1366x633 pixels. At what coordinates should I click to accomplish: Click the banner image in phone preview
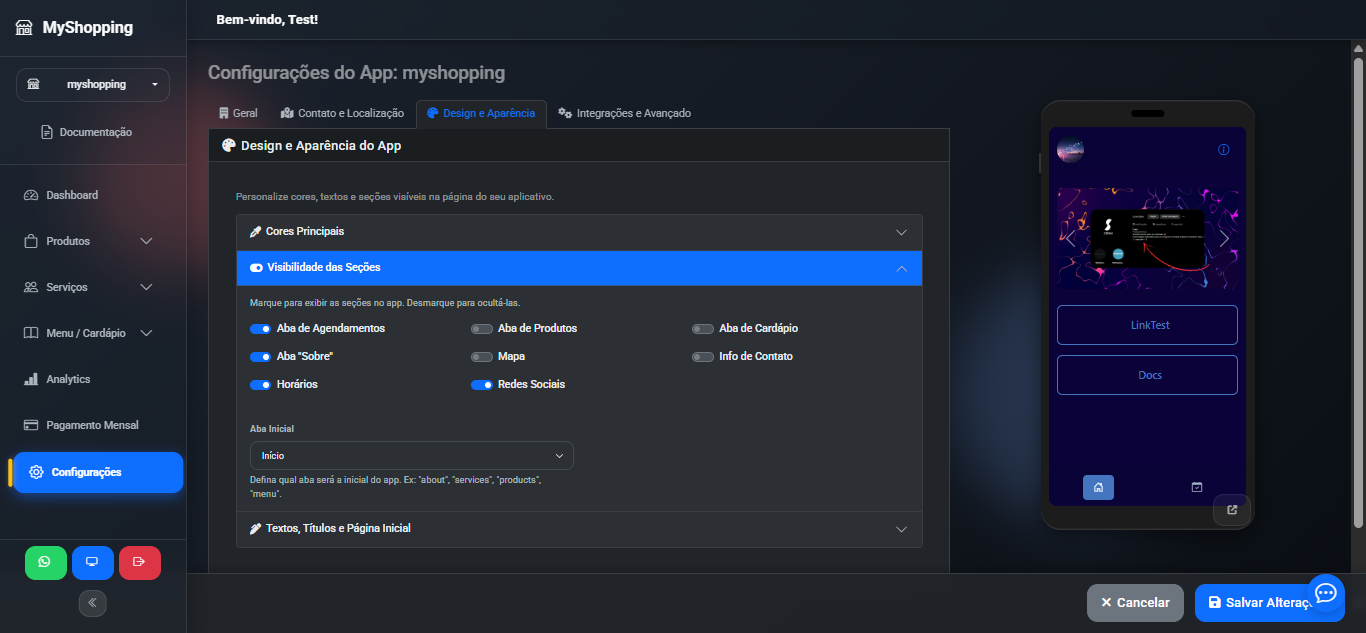click(x=1147, y=239)
